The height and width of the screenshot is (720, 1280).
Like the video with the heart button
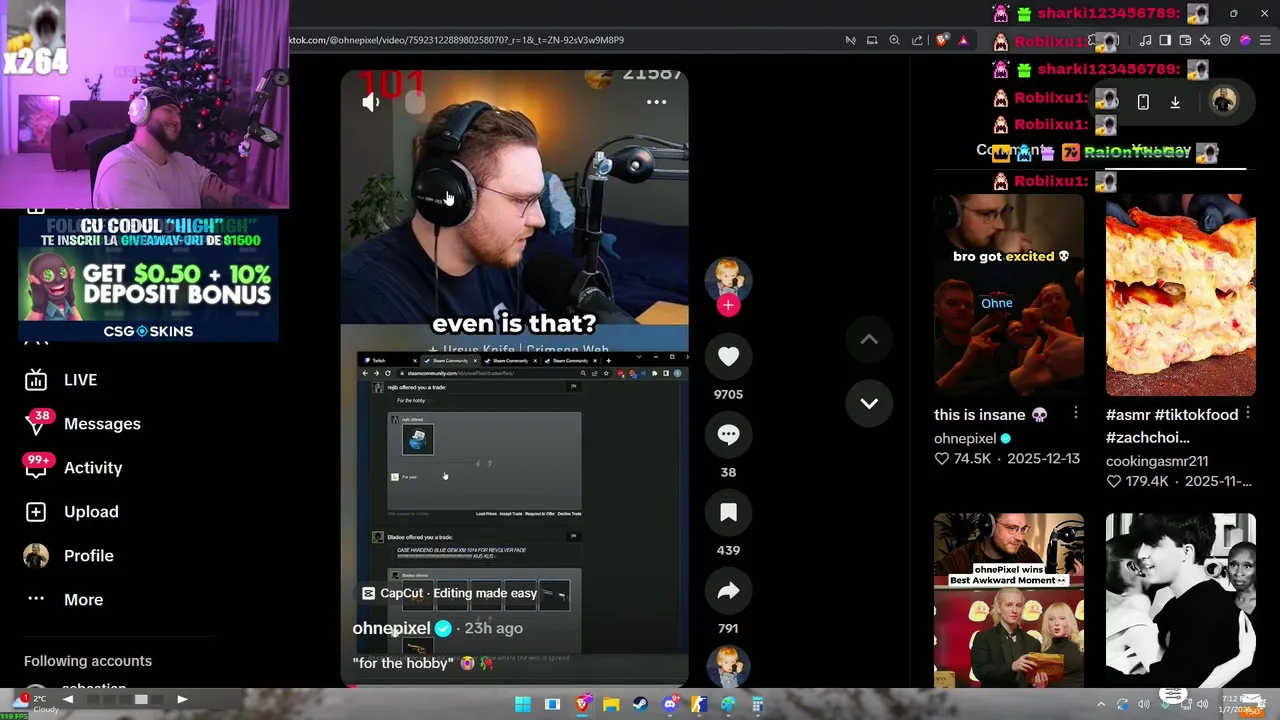[728, 357]
